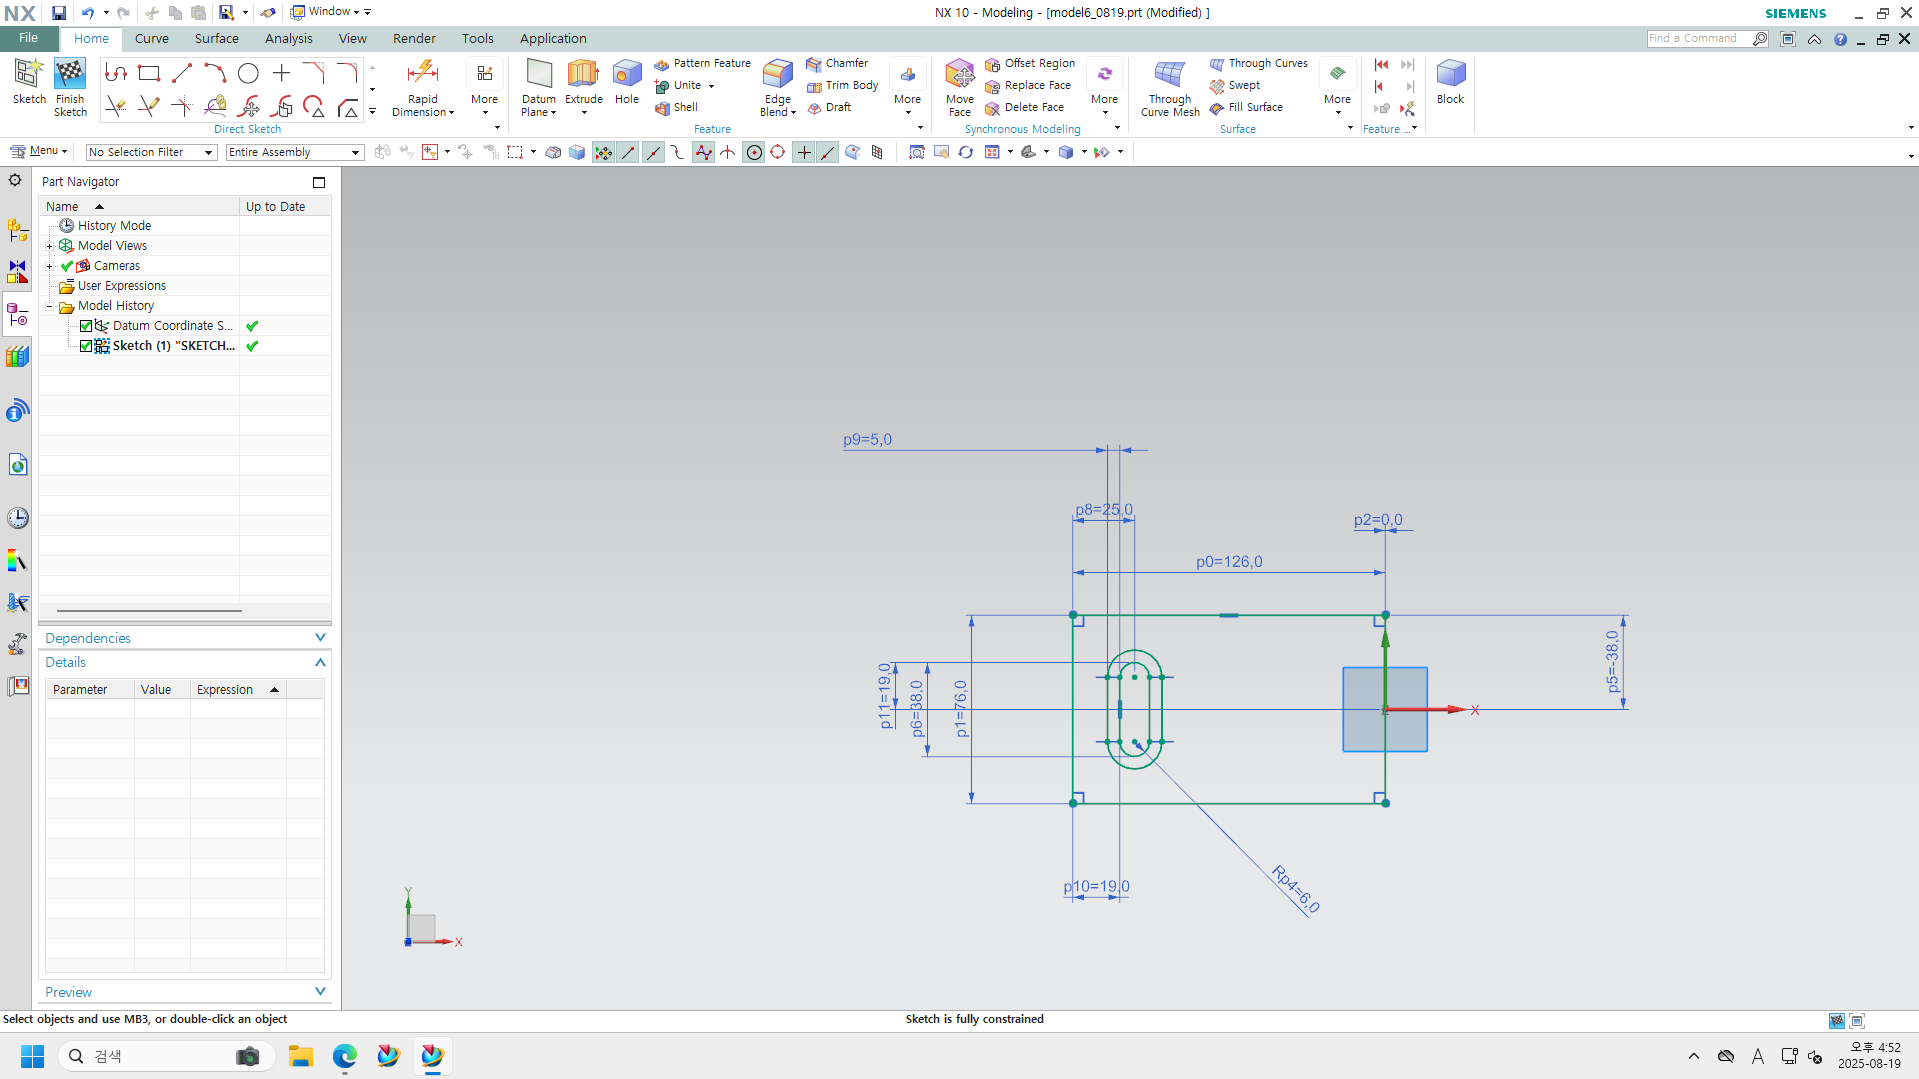Select the Circle sketch tool

tap(248, 73)
